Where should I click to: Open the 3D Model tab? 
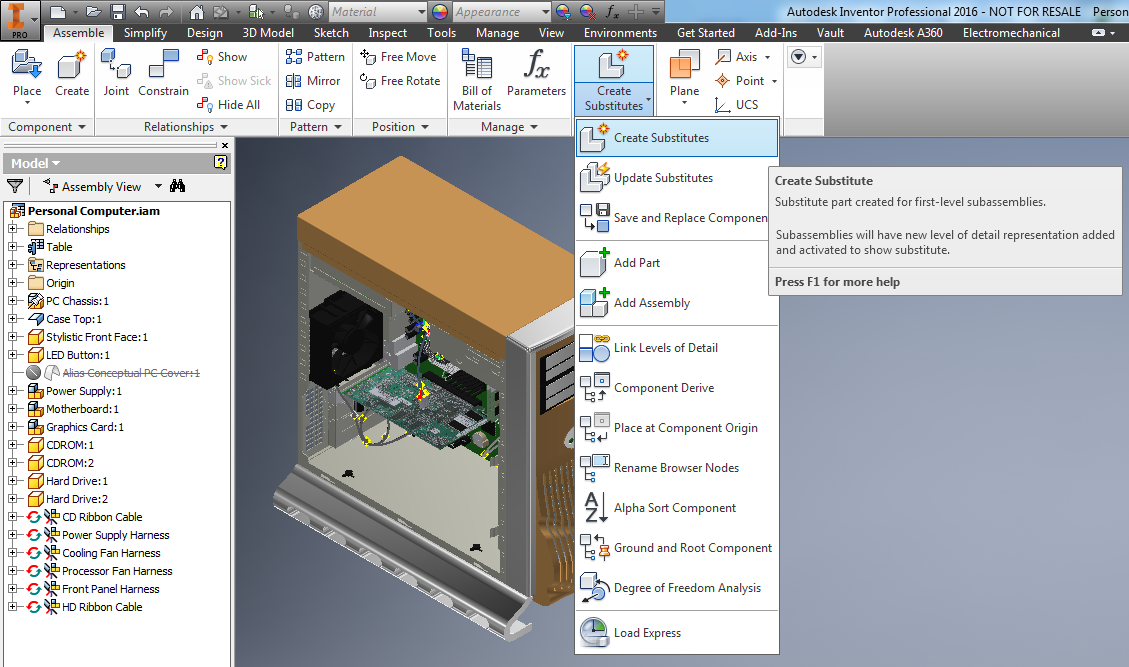tap(268, 33)
